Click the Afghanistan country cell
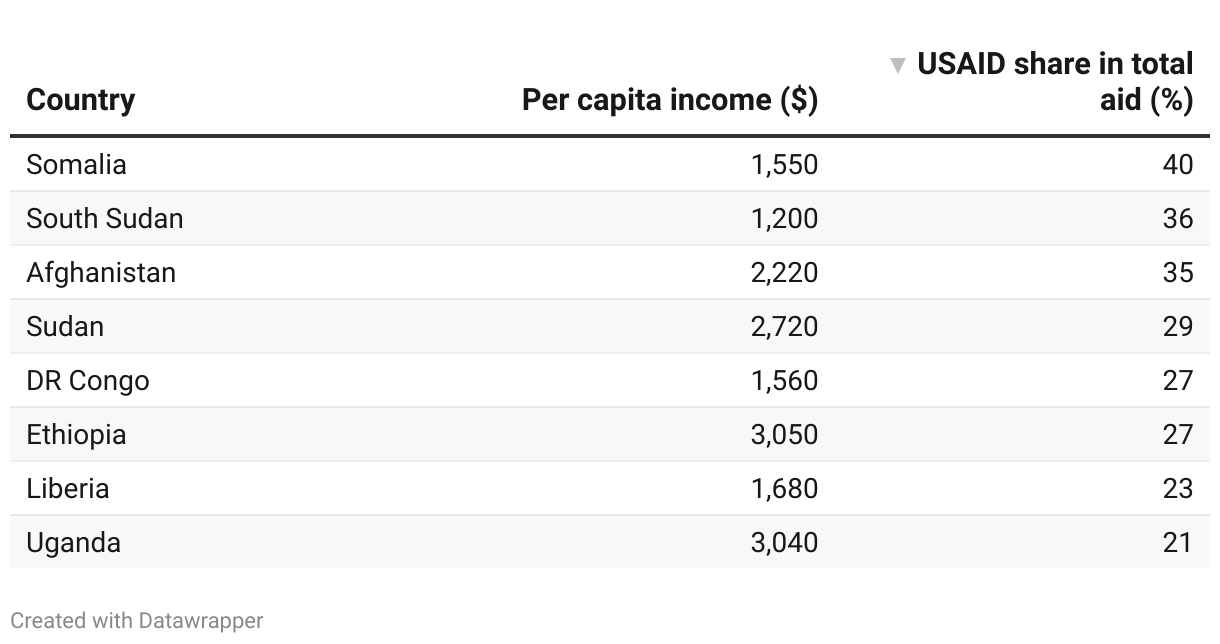Image resolution: width=1220 pixels, height=644 pixels. pos(101,272)
